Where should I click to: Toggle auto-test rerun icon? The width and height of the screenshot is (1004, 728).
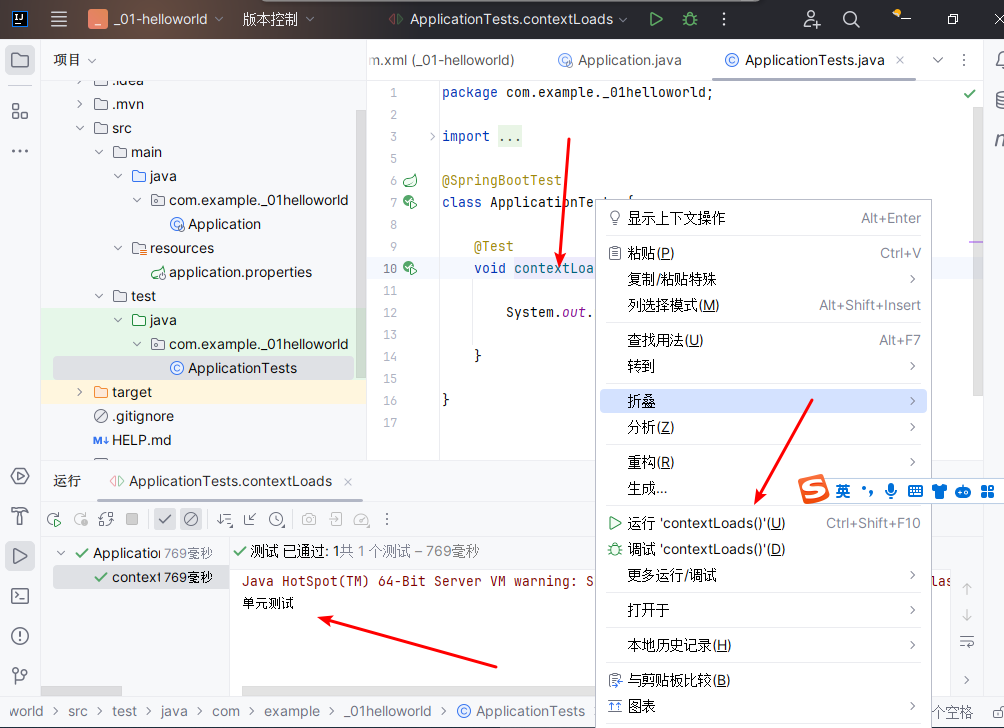click(x=106, y=519)
